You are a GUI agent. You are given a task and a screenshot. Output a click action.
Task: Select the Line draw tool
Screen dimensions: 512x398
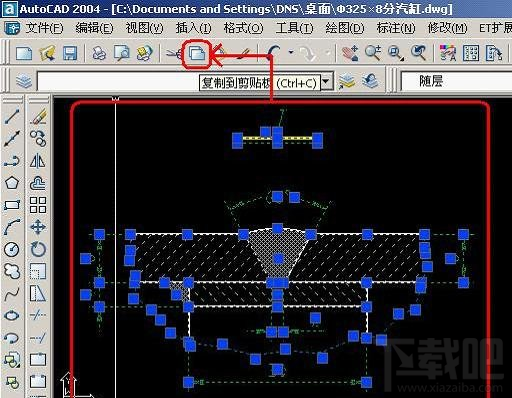(x=12, y=116)
